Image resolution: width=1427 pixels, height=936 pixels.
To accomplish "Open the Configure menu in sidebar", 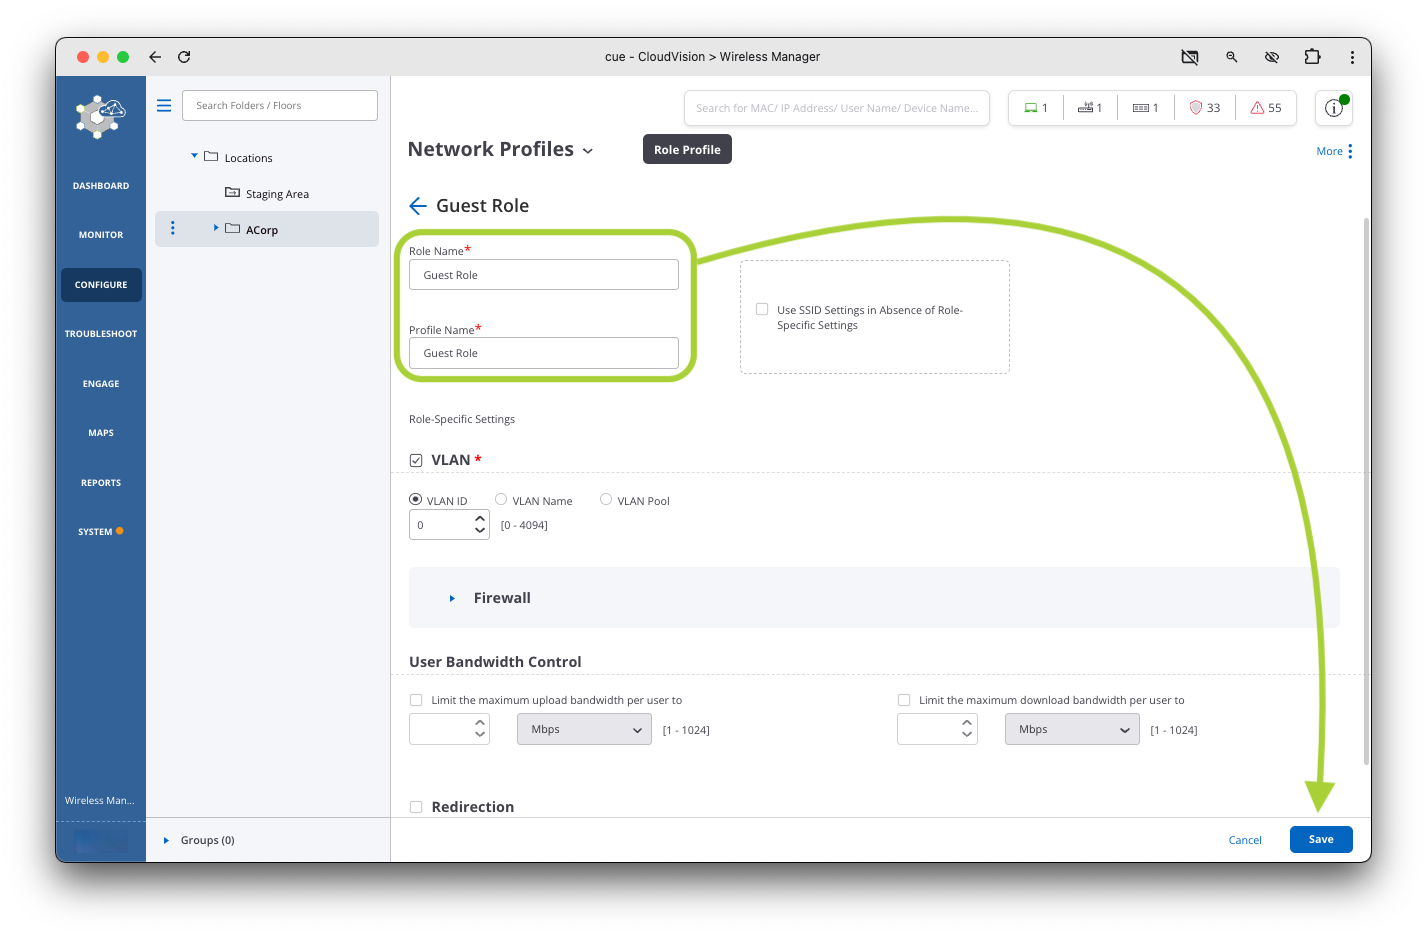I will (x=101, y=285).
